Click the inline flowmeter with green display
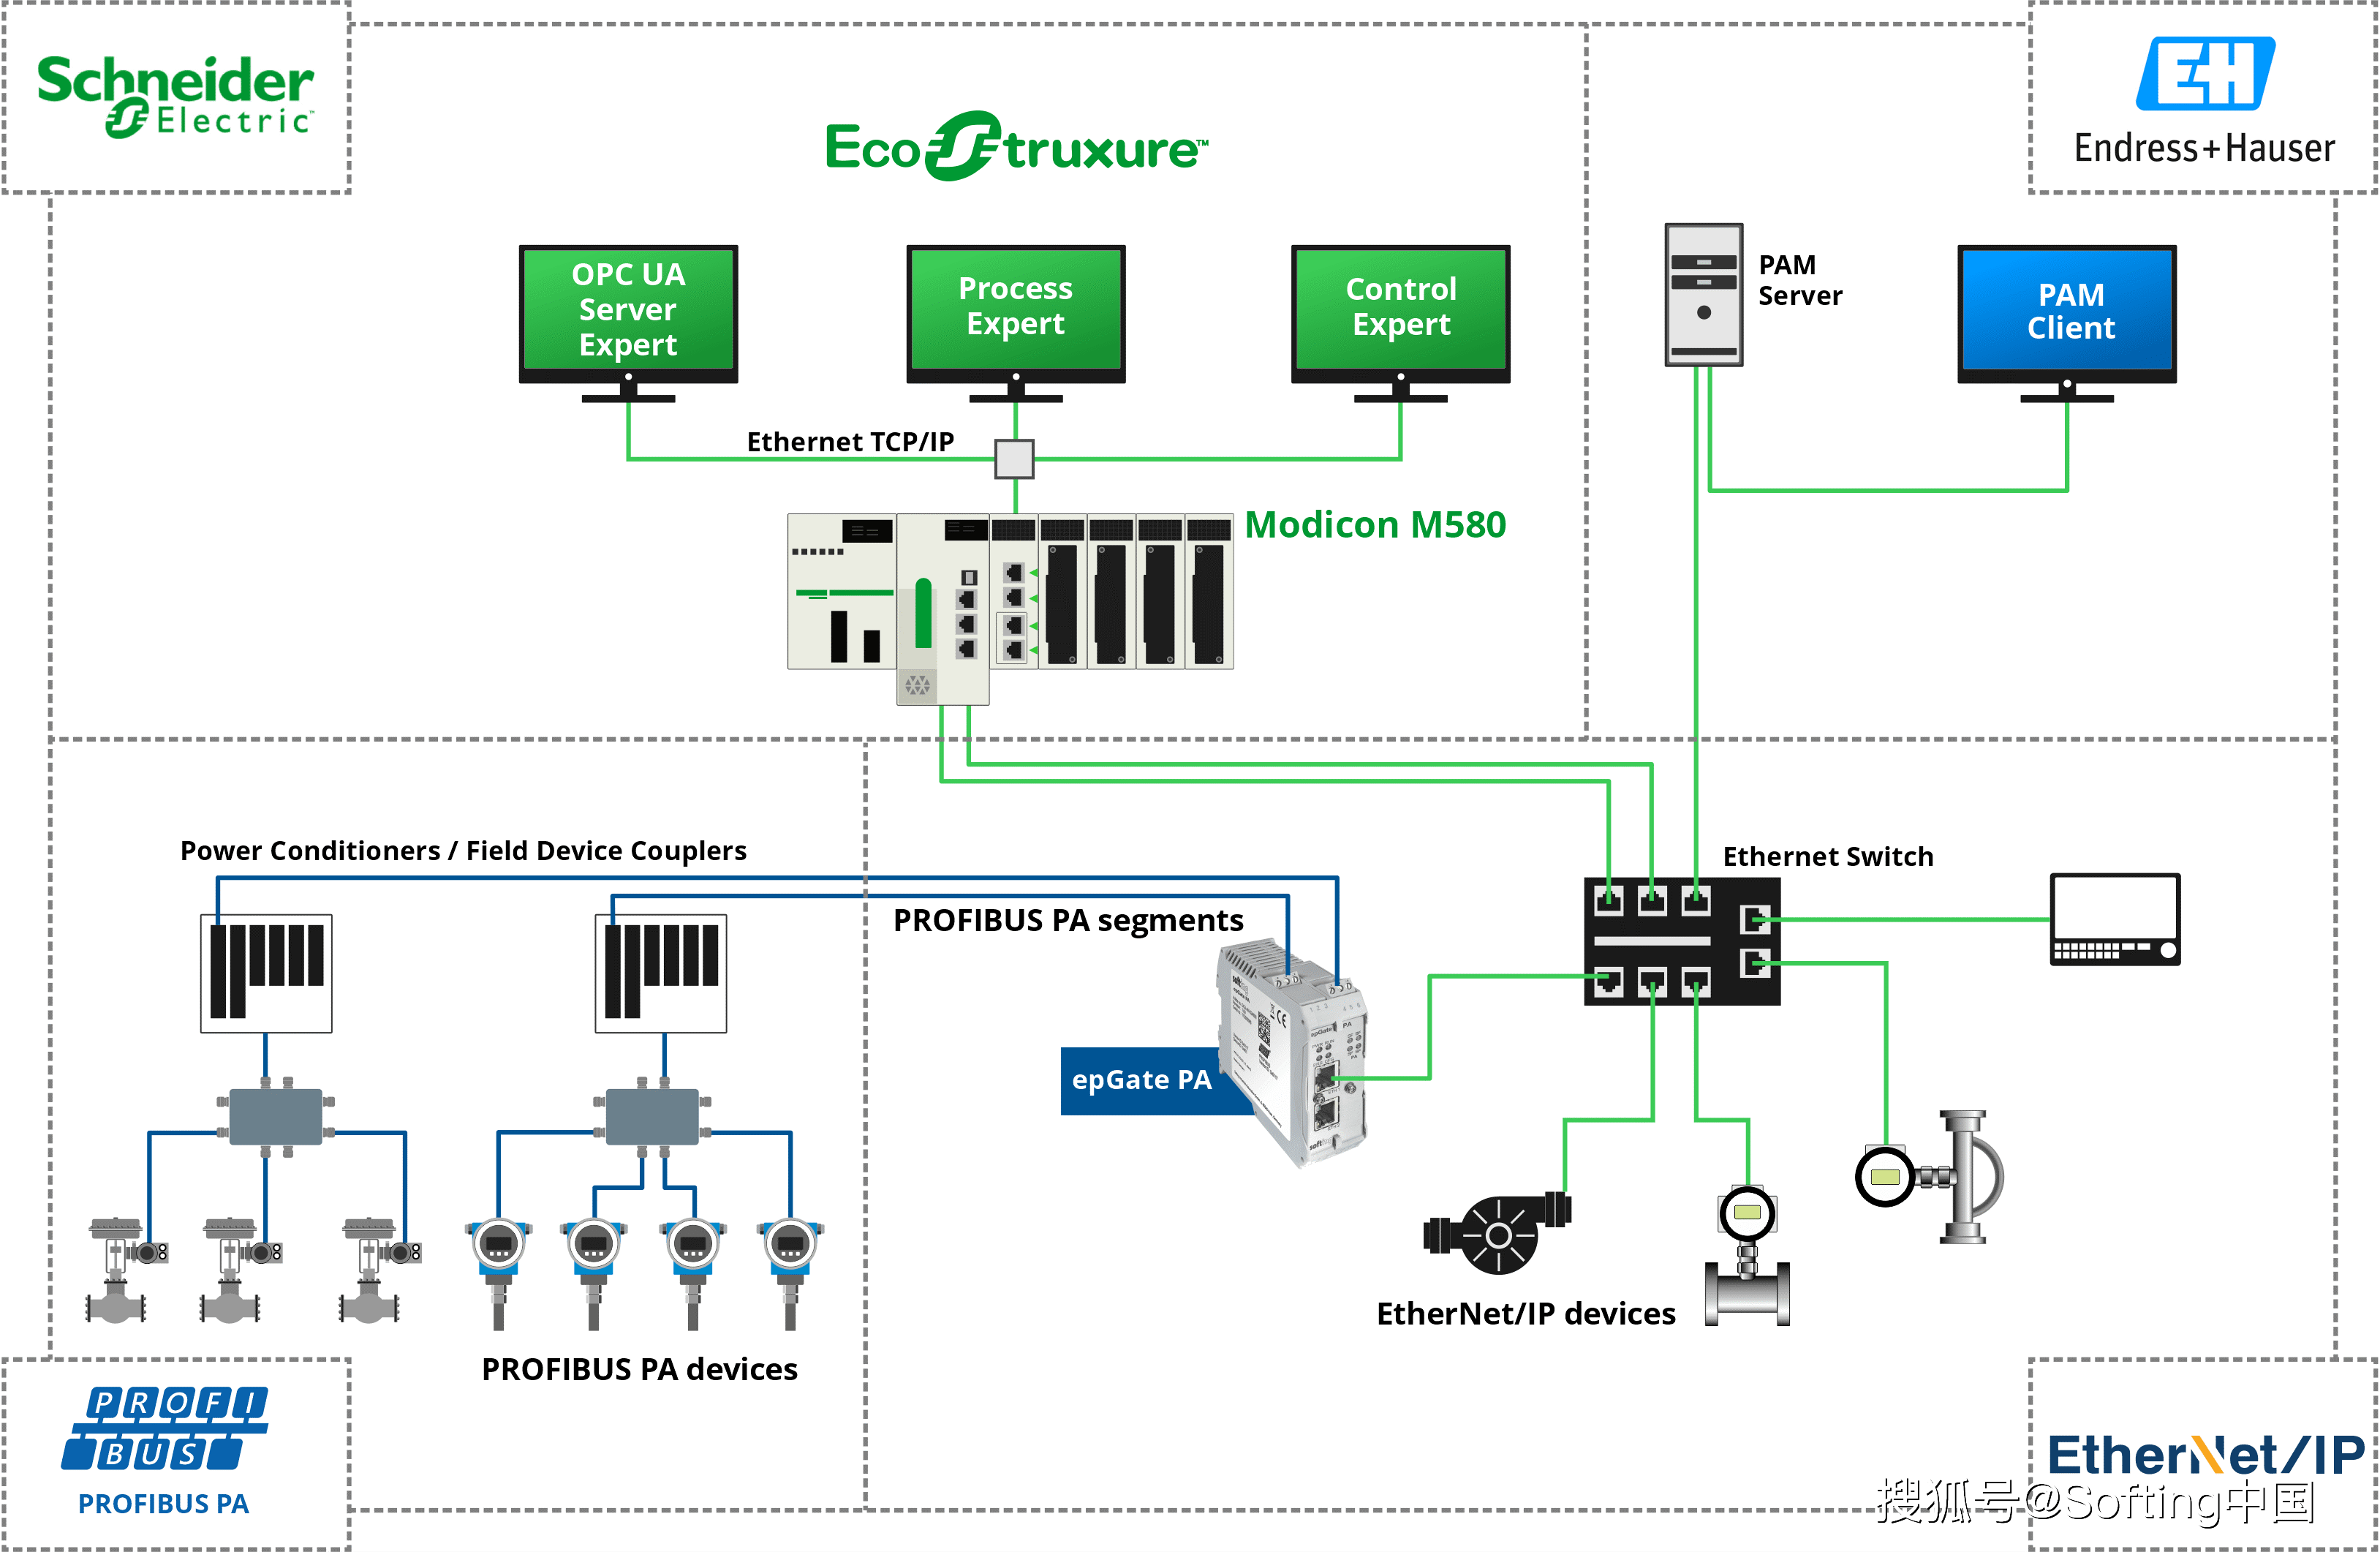Image resolution: width=2380 pixels, height=1552 pixels. tap(1747, 1256)
